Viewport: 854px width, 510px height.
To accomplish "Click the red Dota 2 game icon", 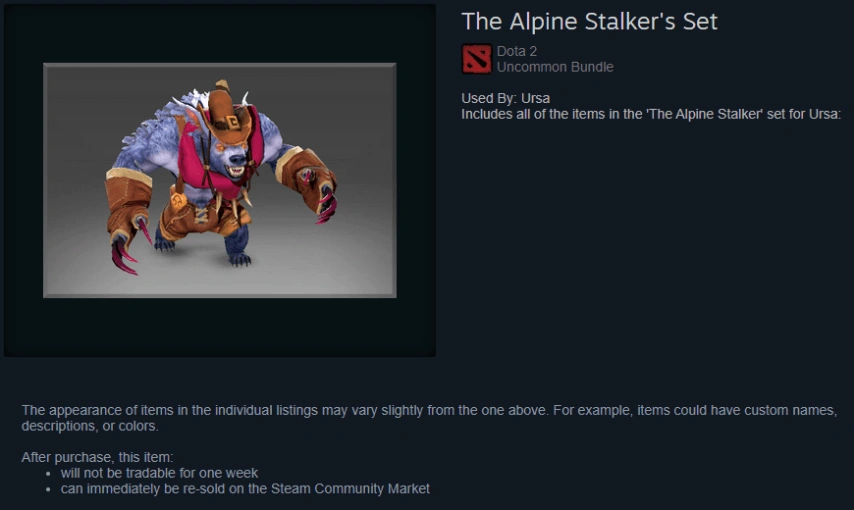I will coord(477,59).
